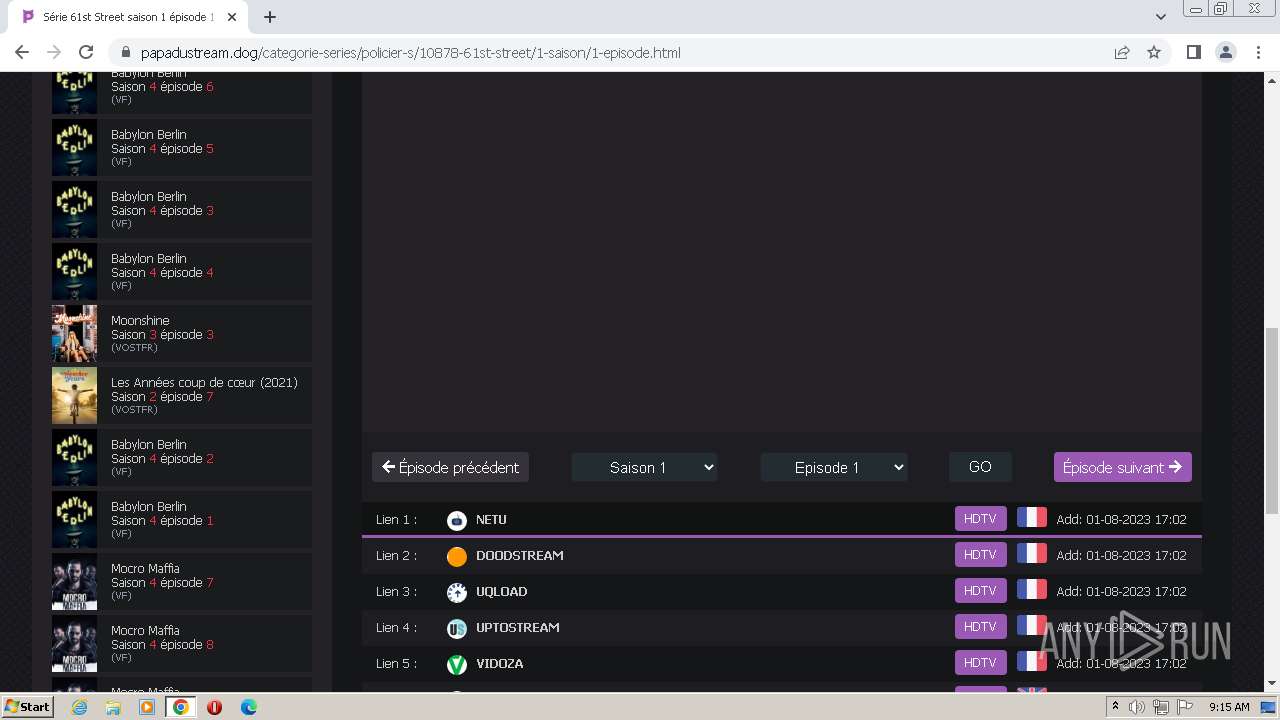
Task: Click the taskbar clock showing 9:15 AM
Action: tap(1229, 707)
